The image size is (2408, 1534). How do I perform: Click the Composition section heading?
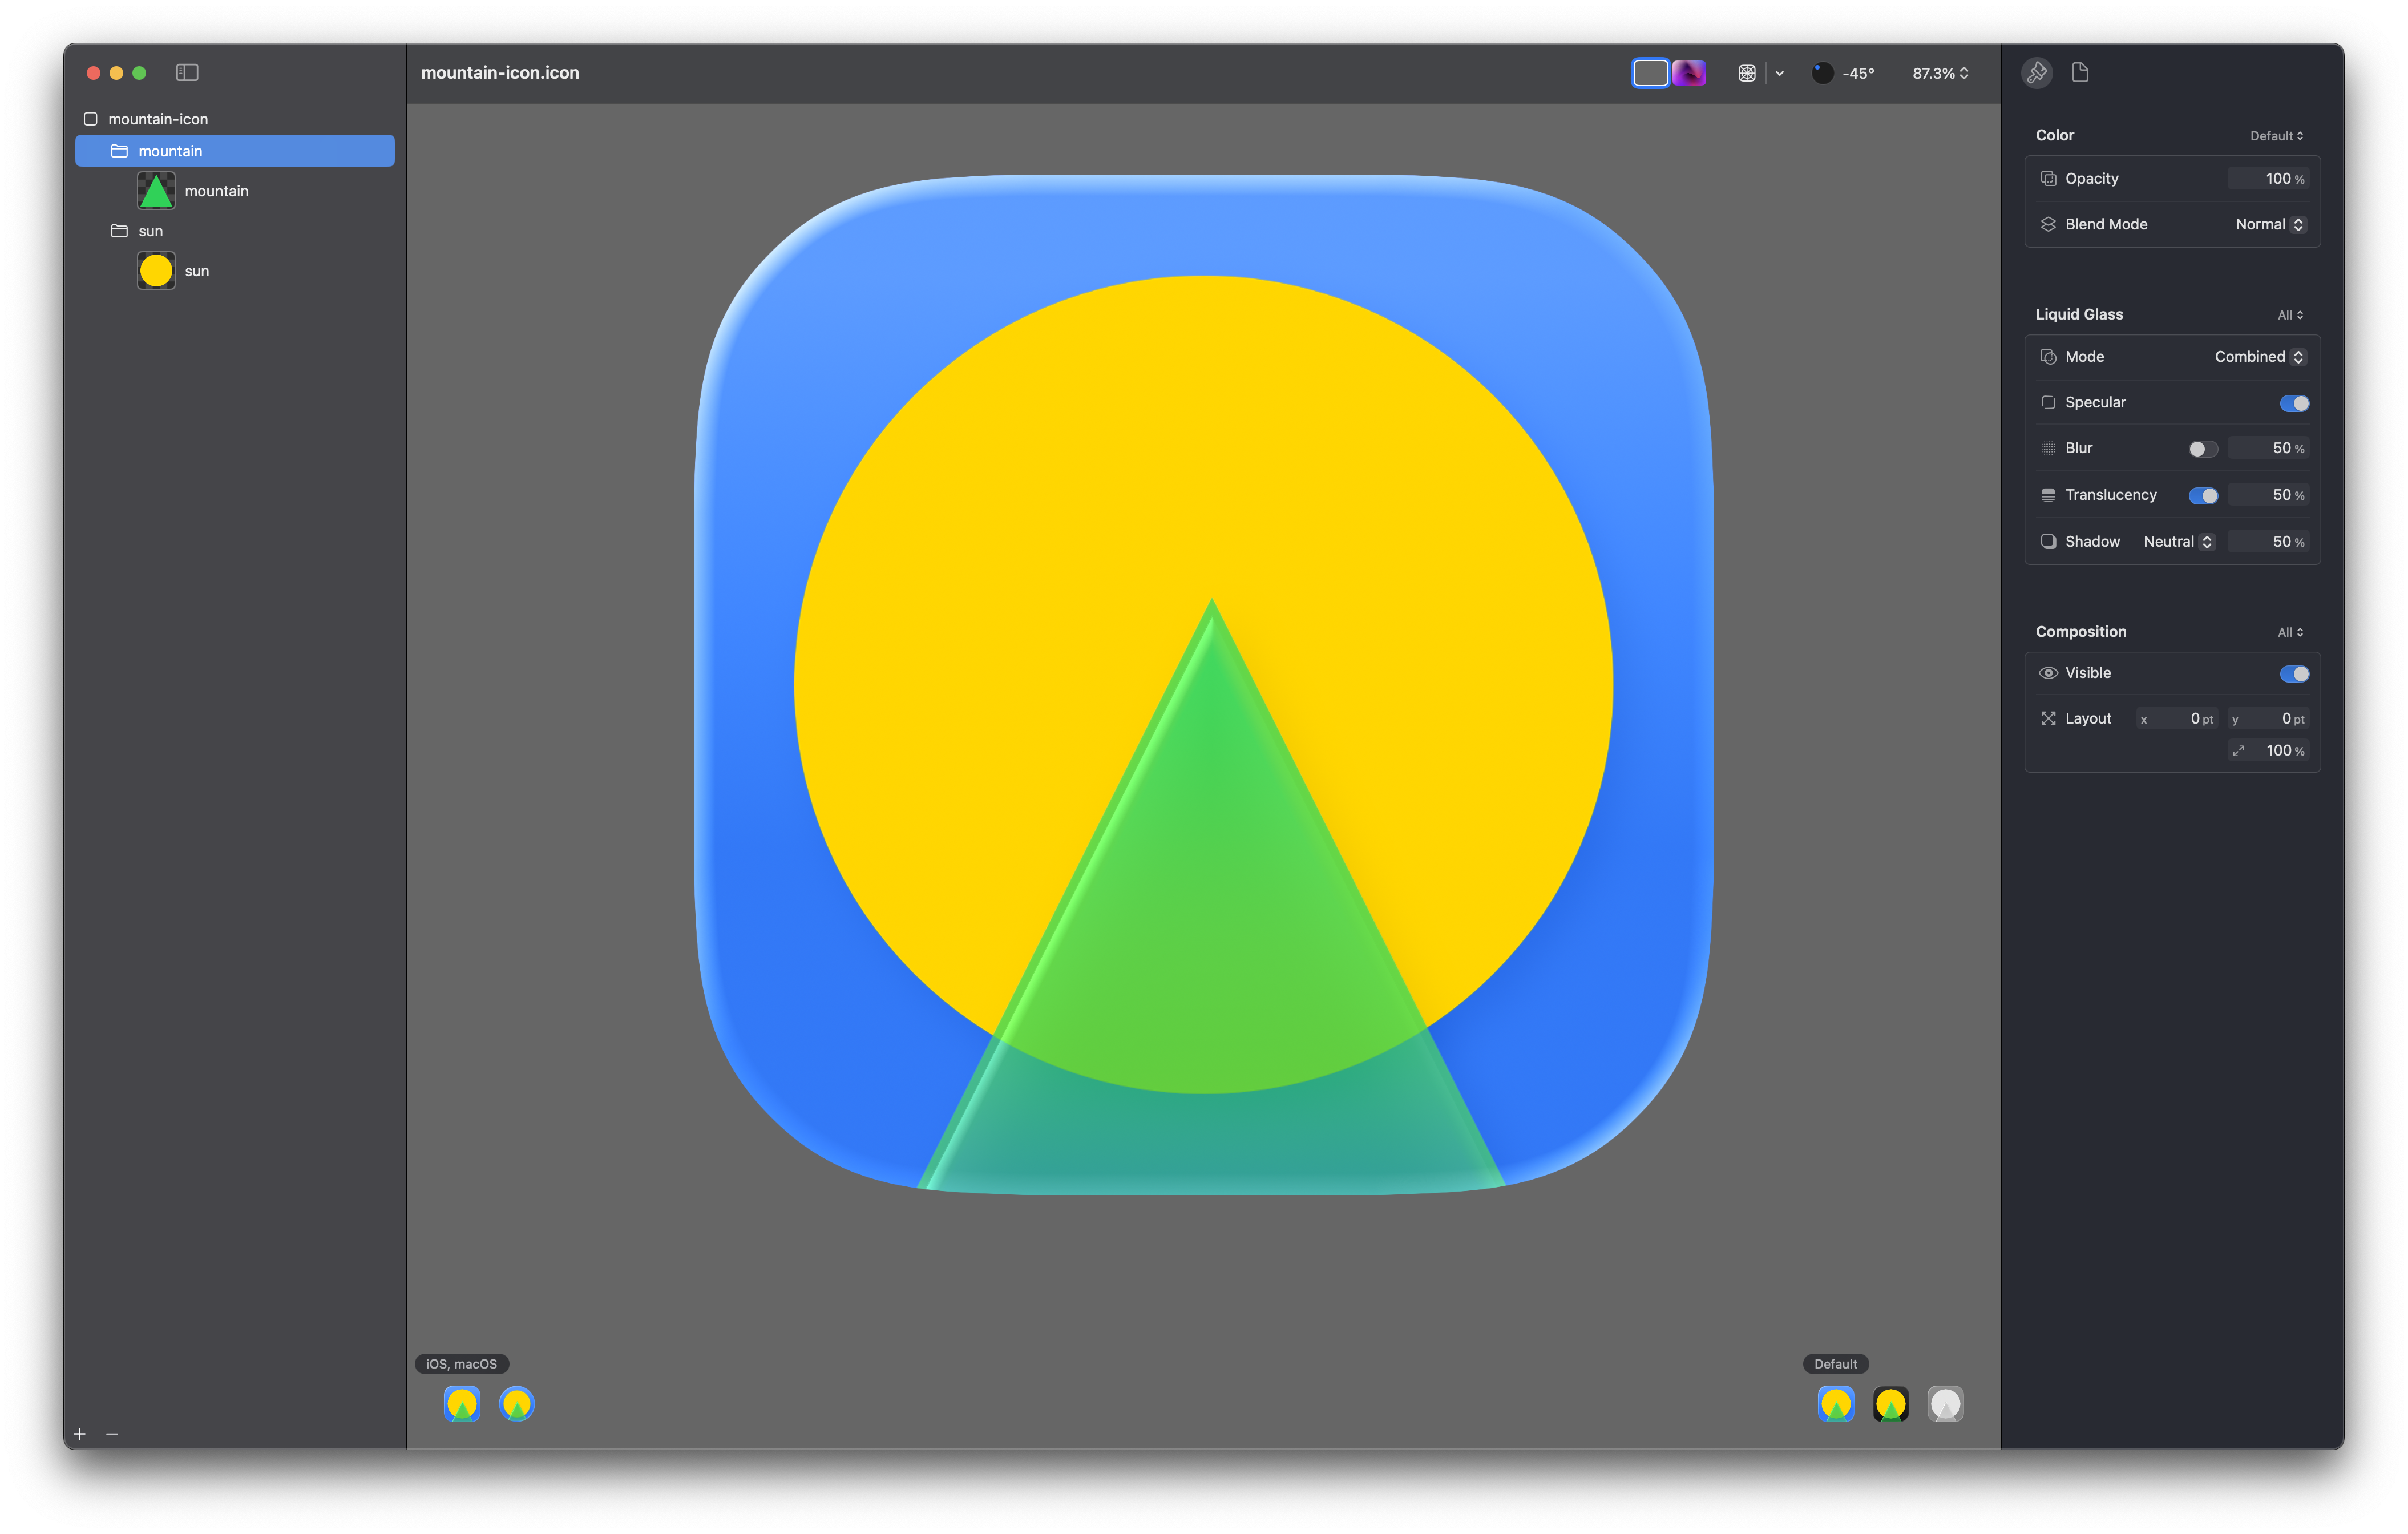click(2081, 631)
